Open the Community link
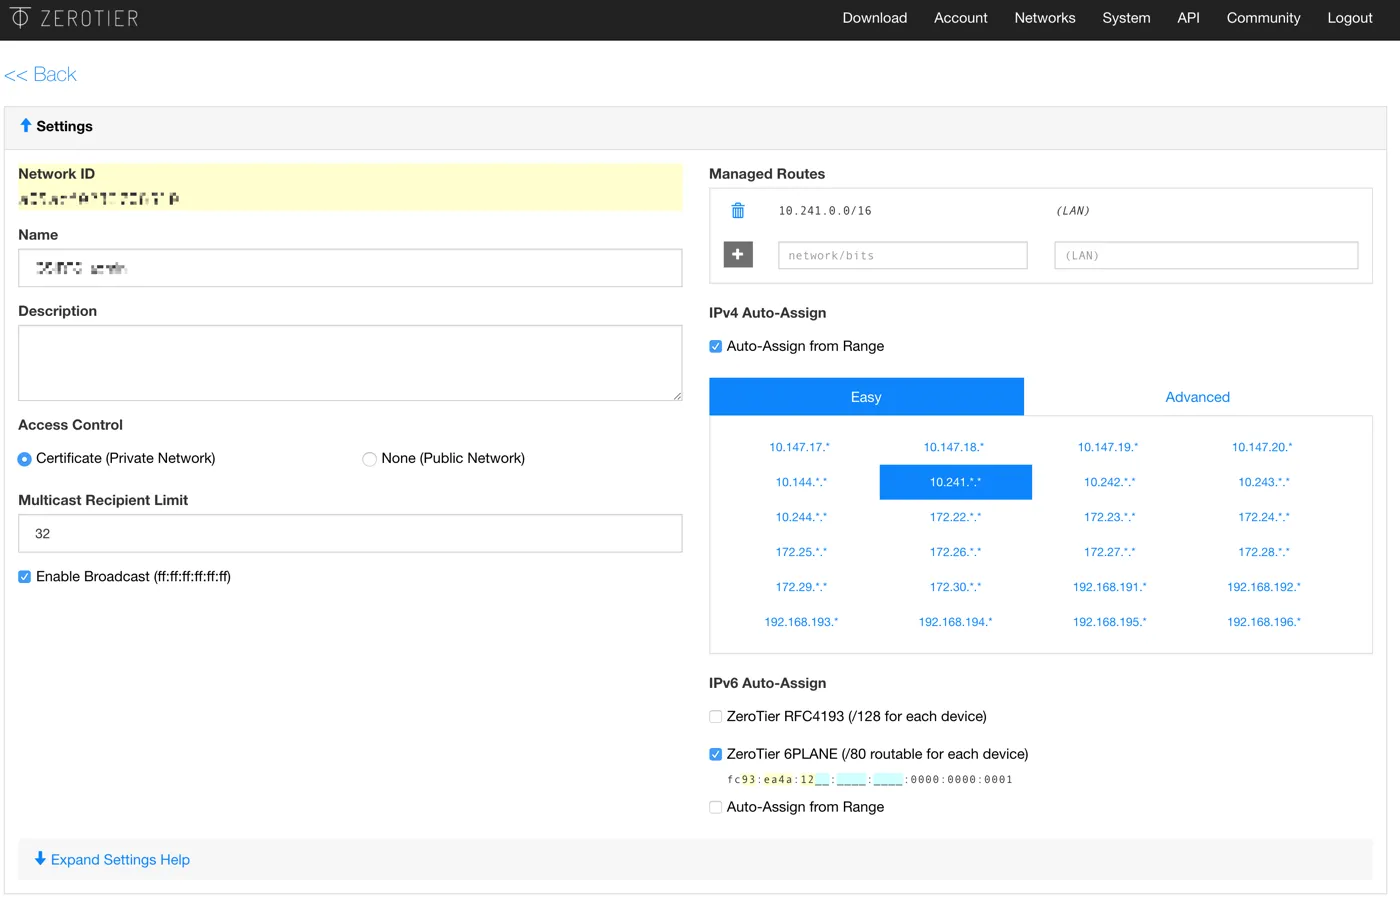 pos(1264,18)
